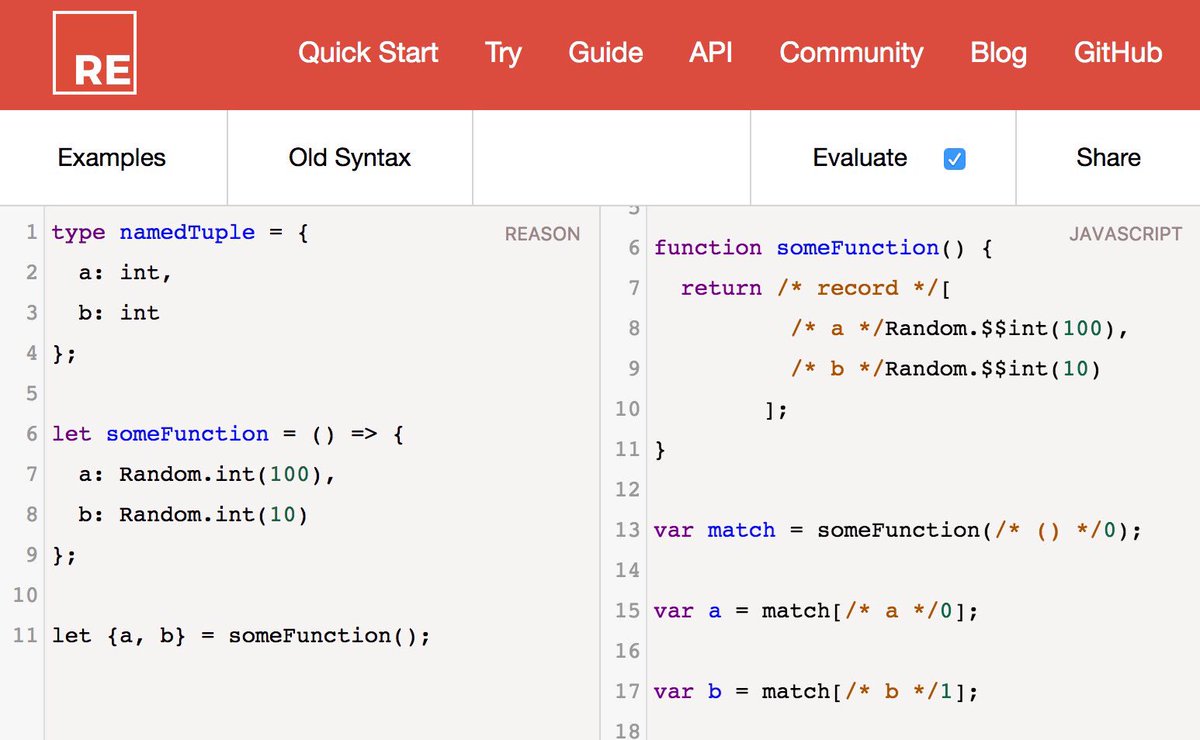Open the Examples menu

coord(112,158)
